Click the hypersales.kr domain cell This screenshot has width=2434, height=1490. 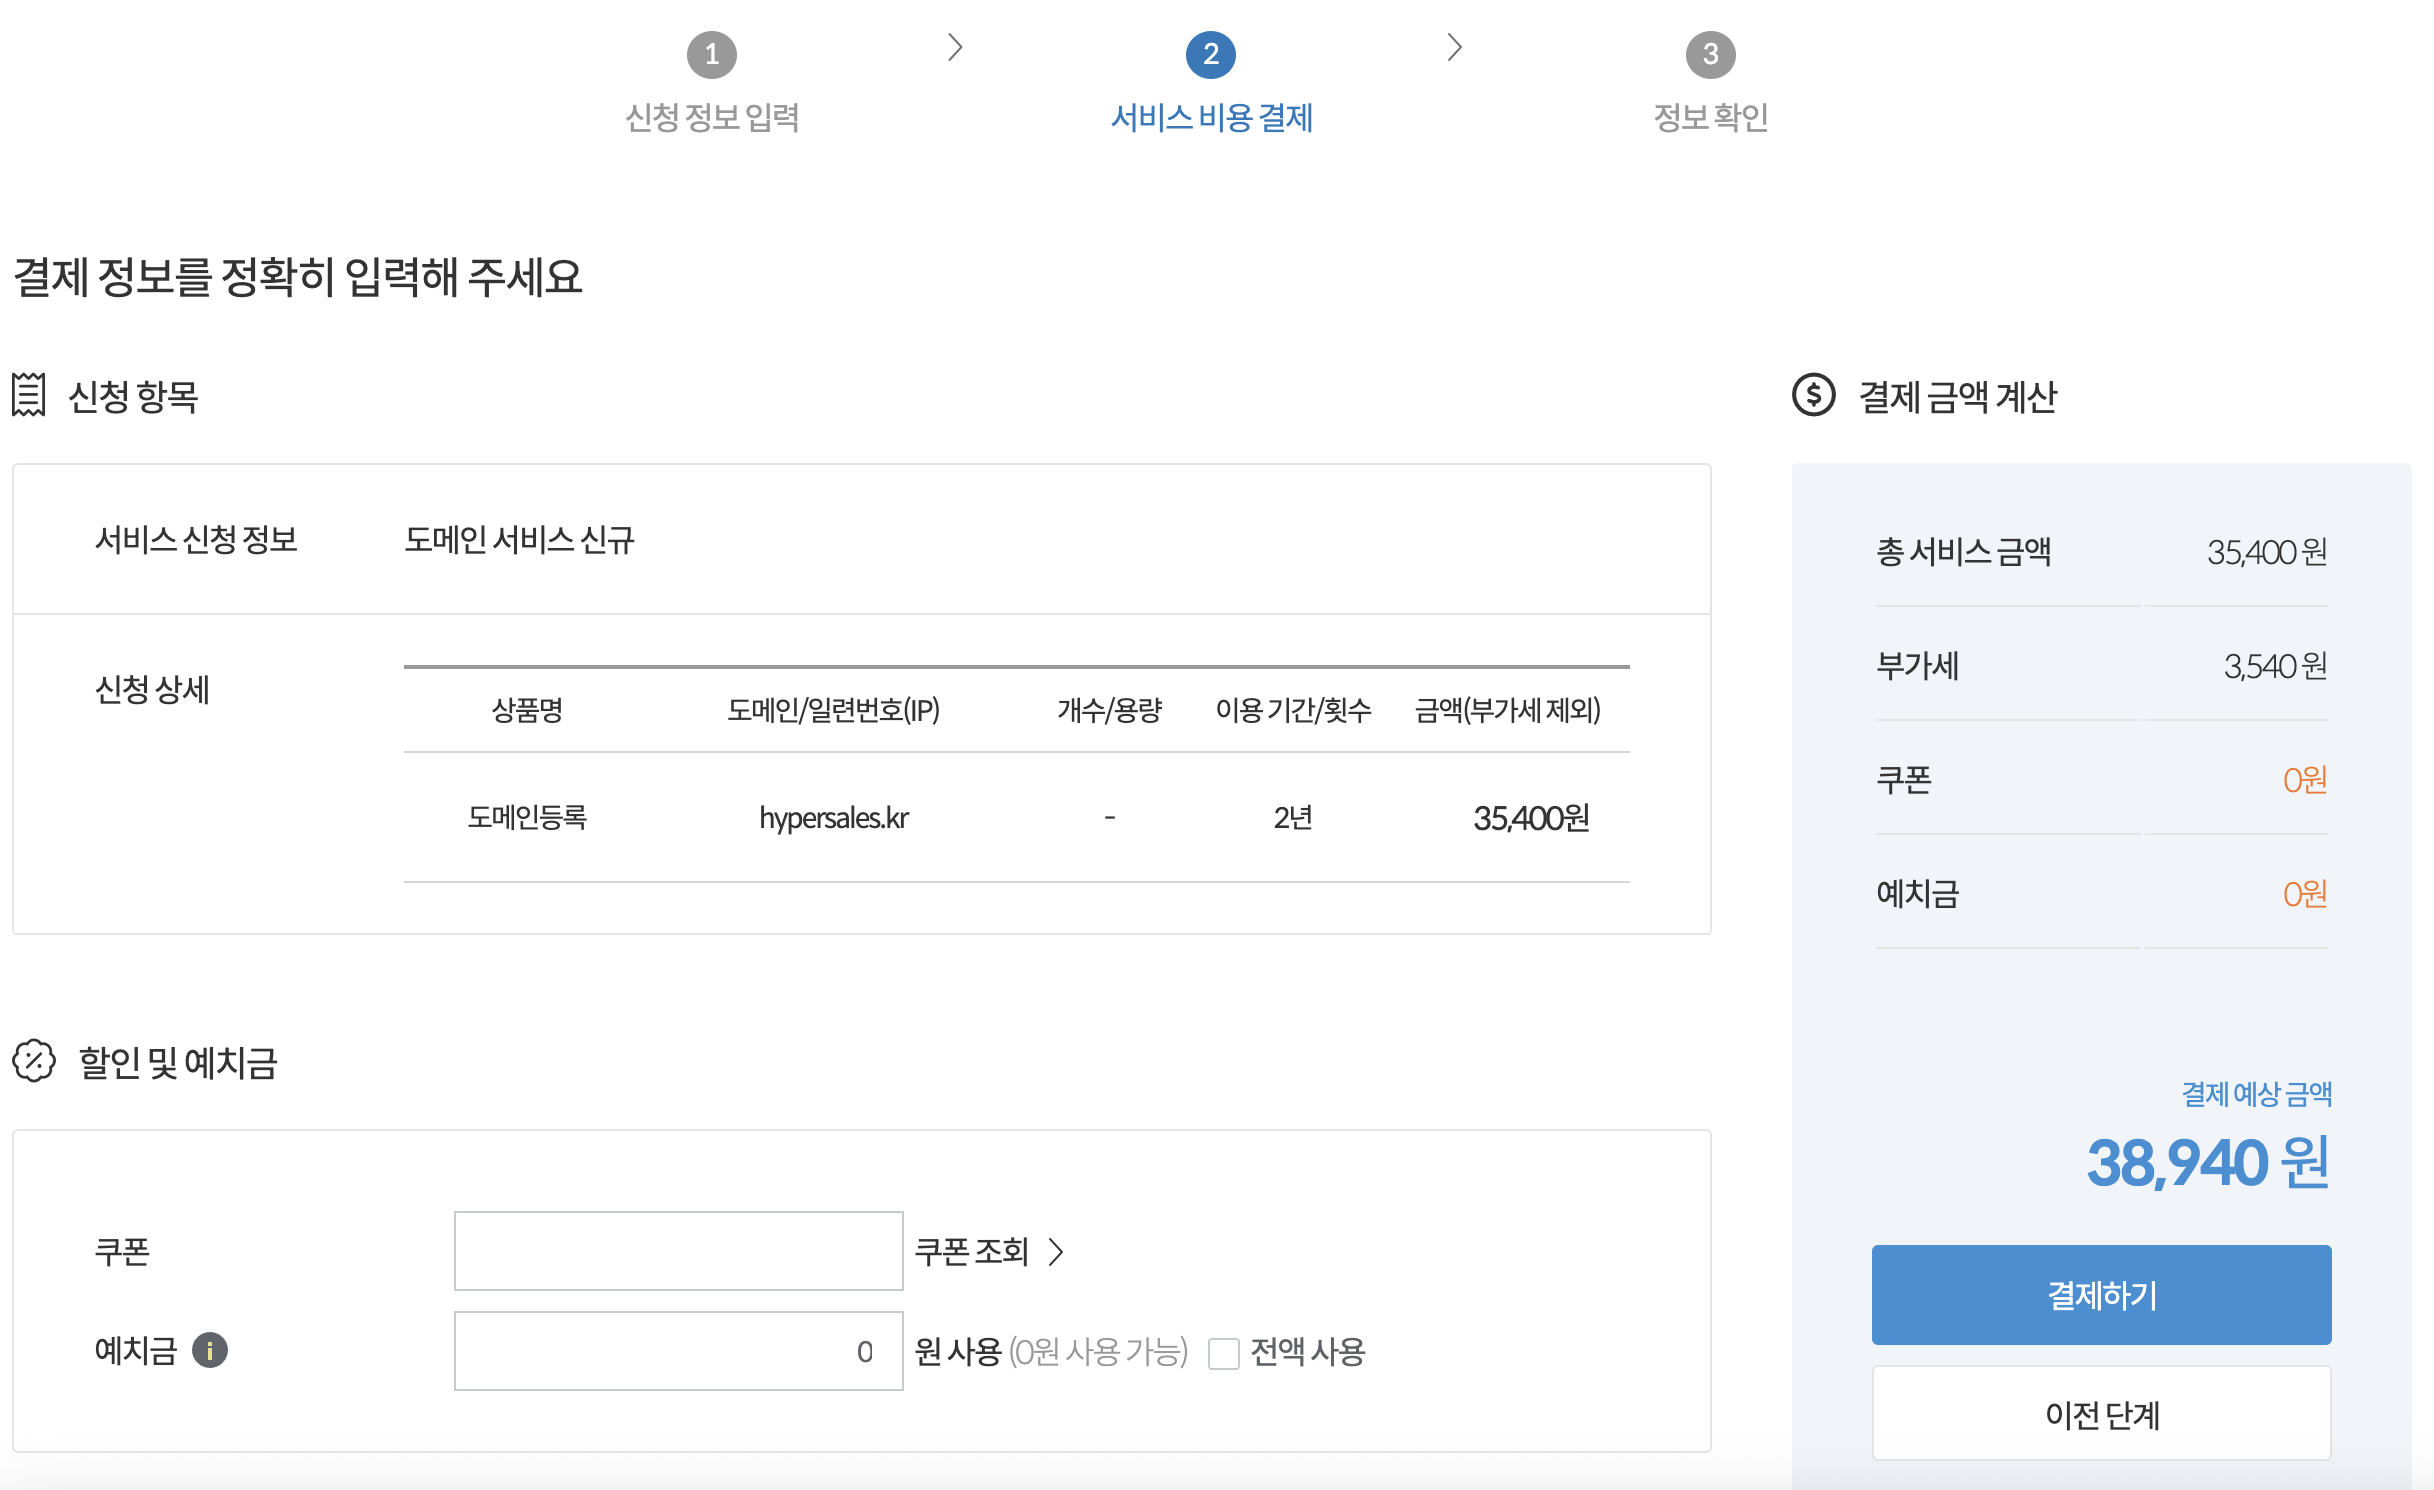pos(833,818)
